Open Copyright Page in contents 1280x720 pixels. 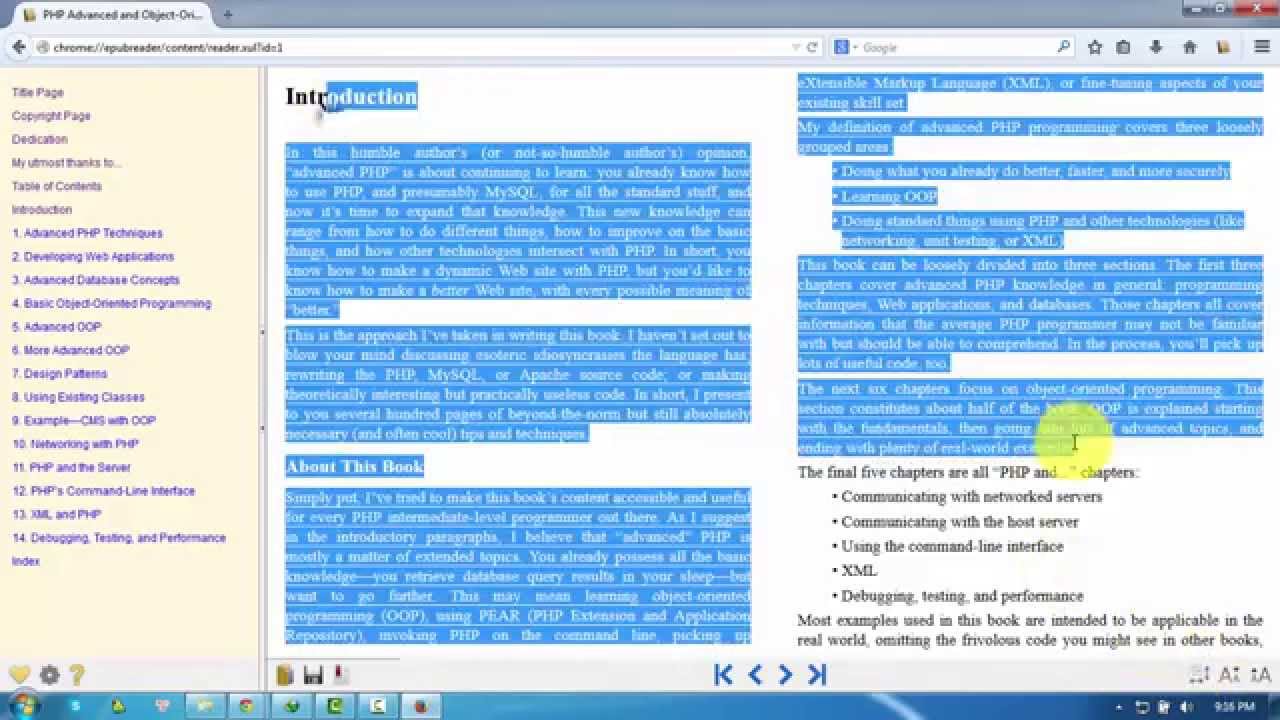point(51,116)
